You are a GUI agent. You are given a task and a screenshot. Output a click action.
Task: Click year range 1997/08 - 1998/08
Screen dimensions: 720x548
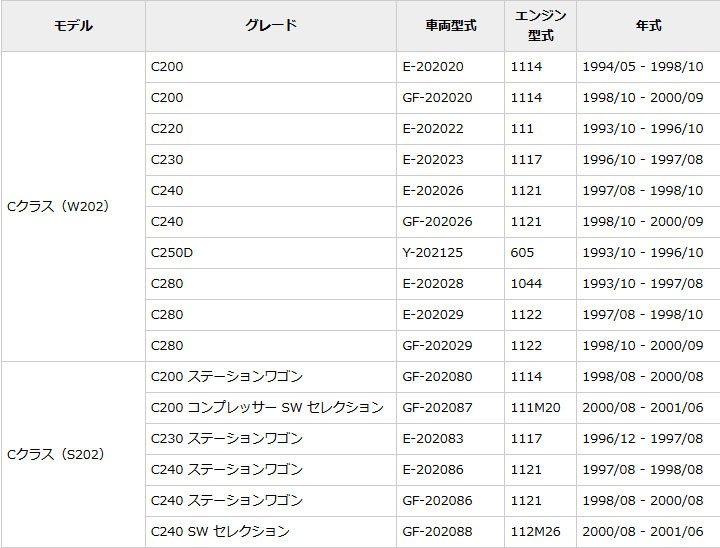643,470
